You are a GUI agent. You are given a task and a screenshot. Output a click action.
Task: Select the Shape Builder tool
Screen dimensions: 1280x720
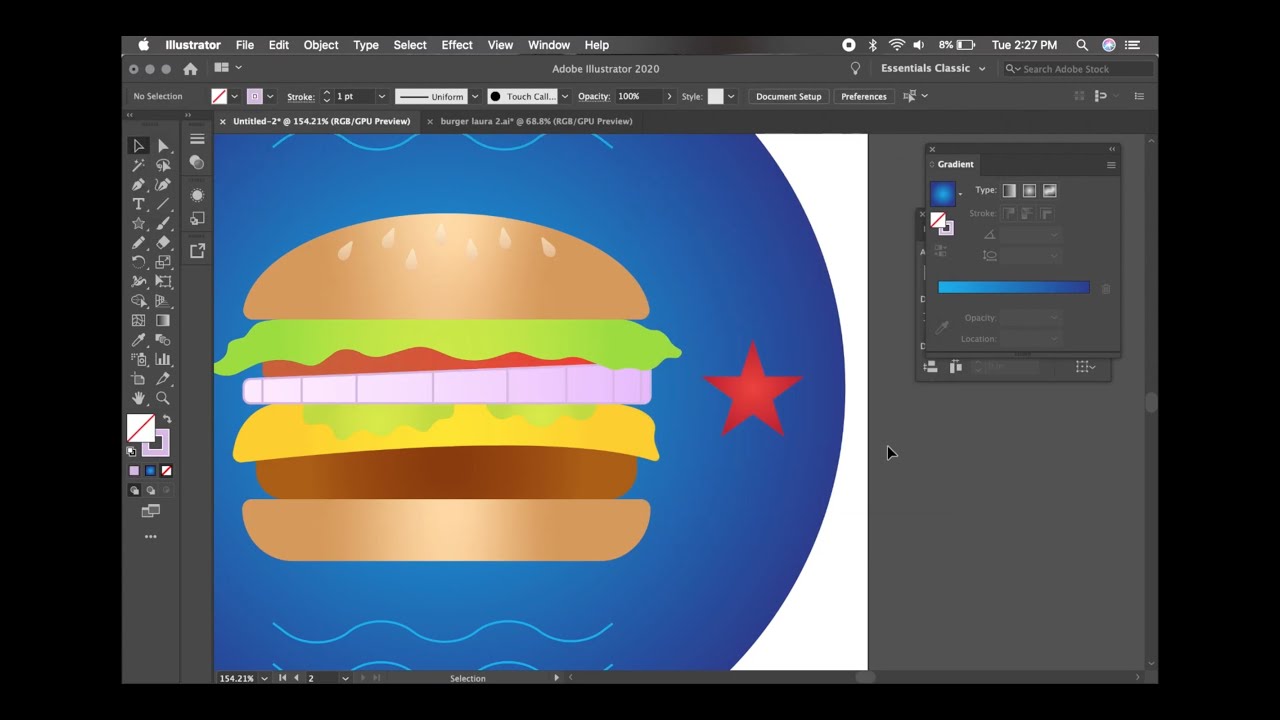(x=138, y=301)
